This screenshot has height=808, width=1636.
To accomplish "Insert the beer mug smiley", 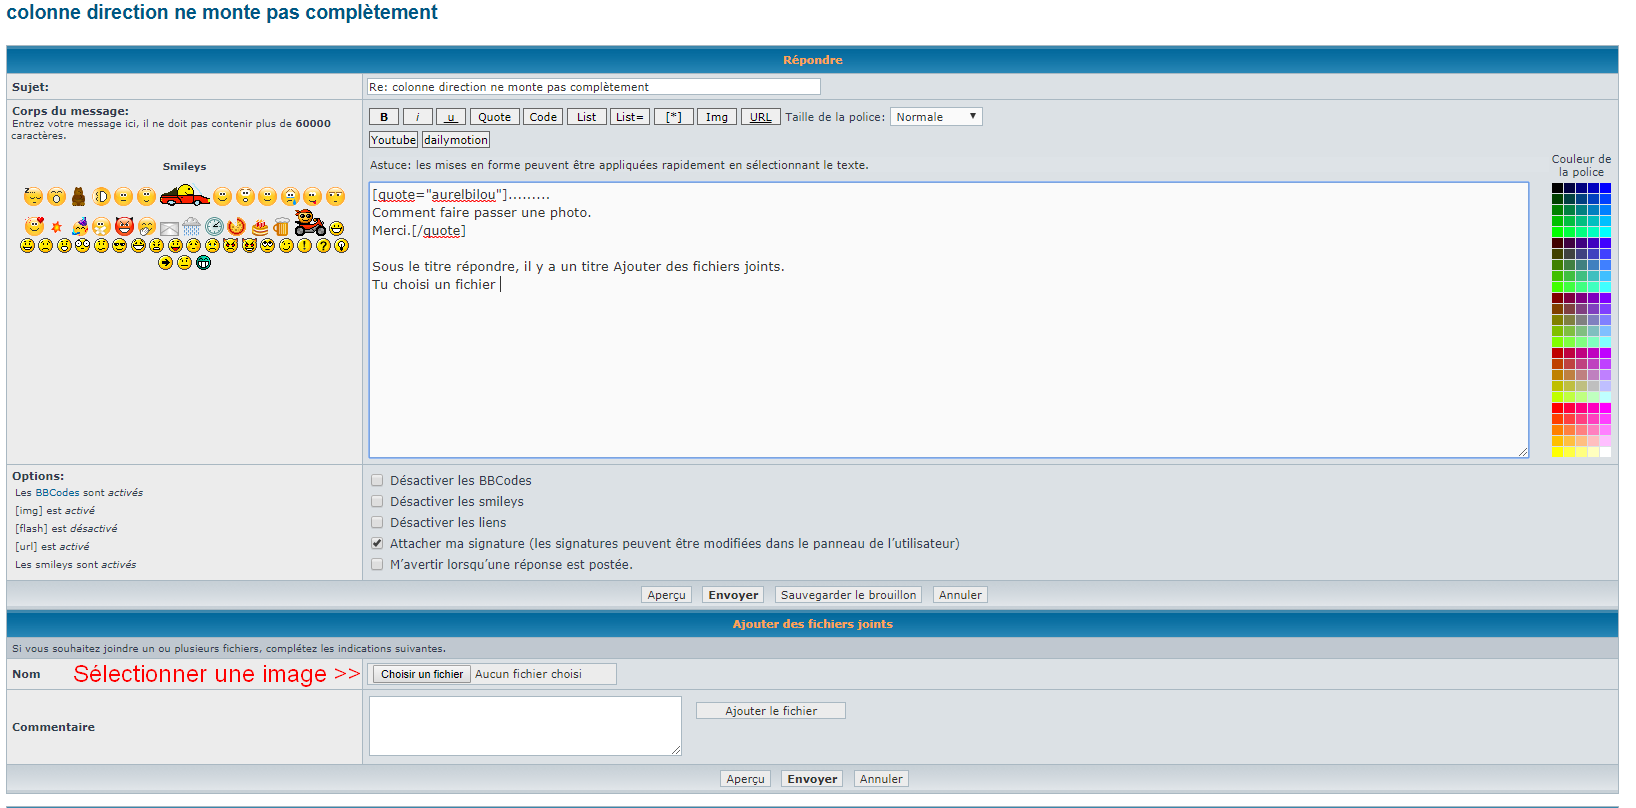I will (281, 227).
